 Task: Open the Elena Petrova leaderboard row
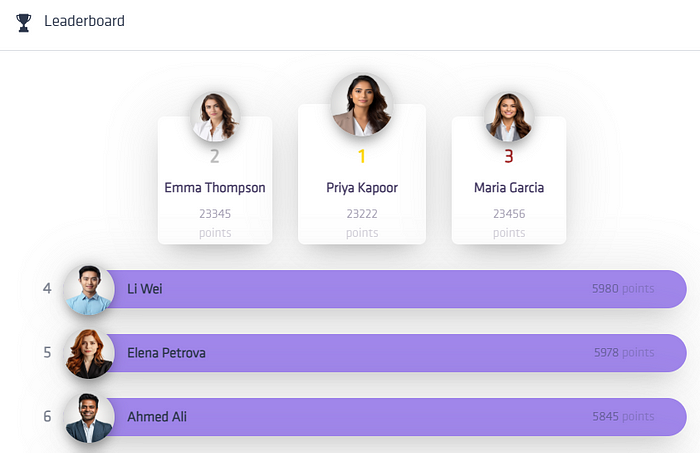point(375,353)
